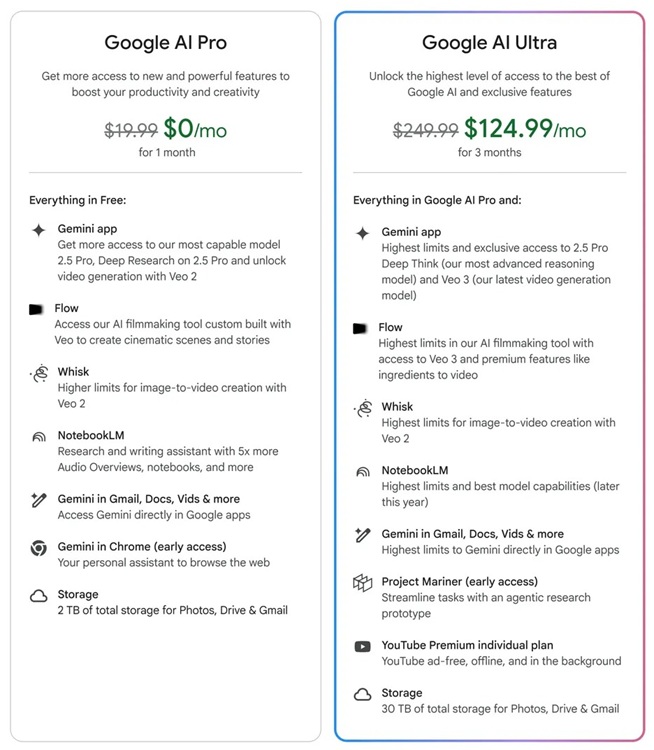Click the Google AI Pro heading
This screenshot has width=654, height=750.
(165, 43)
